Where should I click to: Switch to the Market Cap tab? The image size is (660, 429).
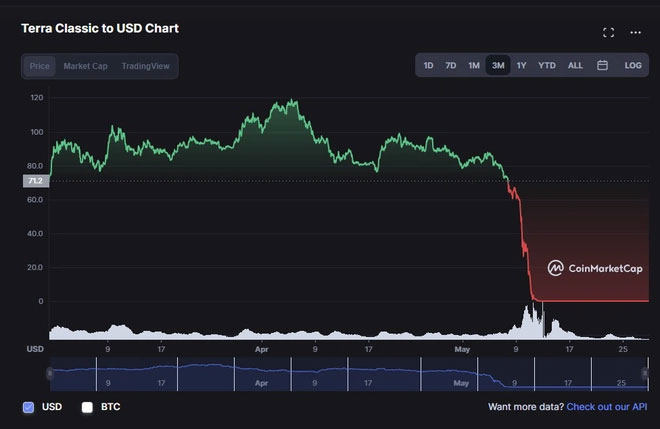point(85,66)
